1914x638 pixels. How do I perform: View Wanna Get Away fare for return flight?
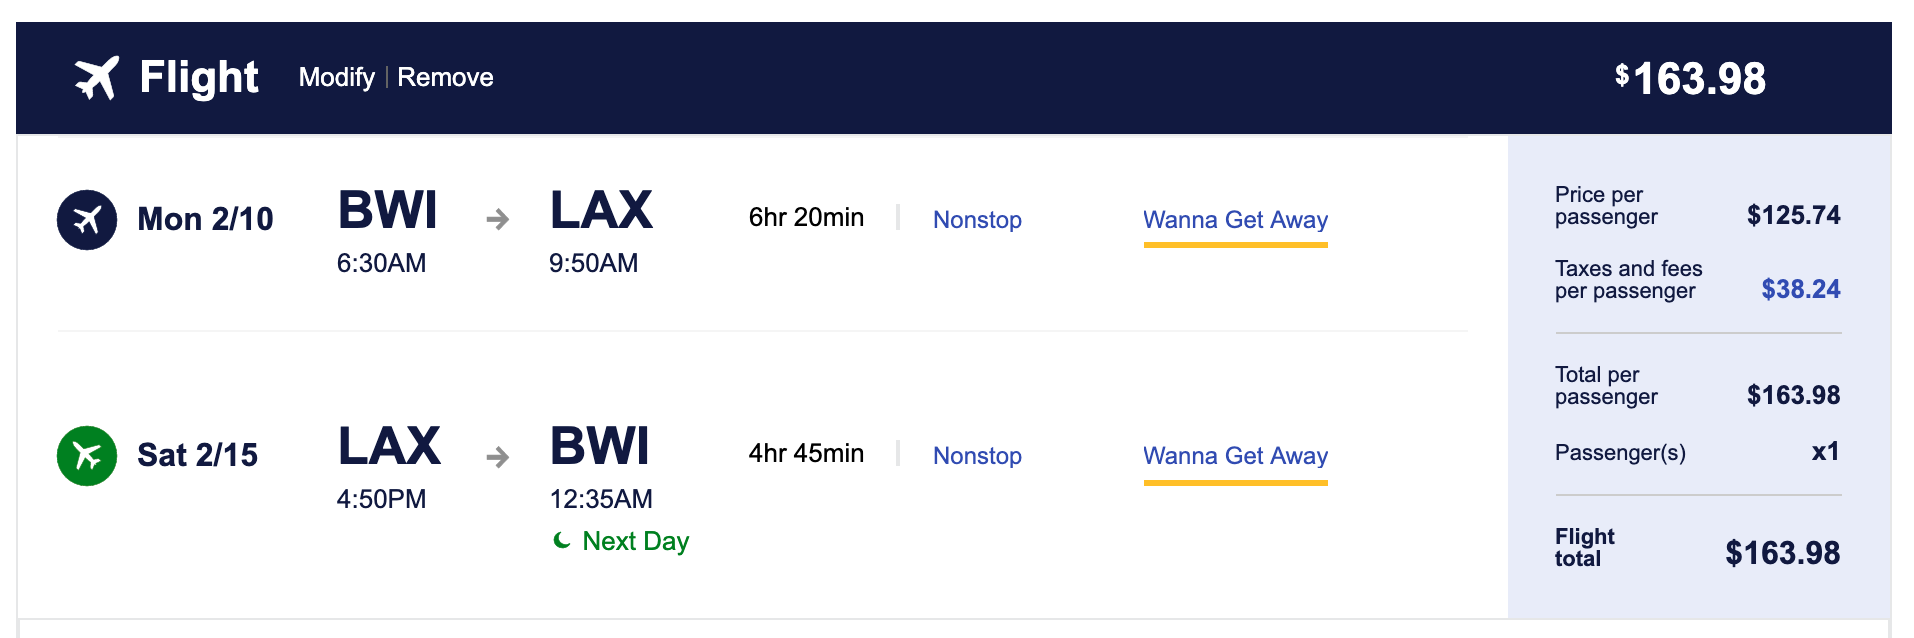1235,455
